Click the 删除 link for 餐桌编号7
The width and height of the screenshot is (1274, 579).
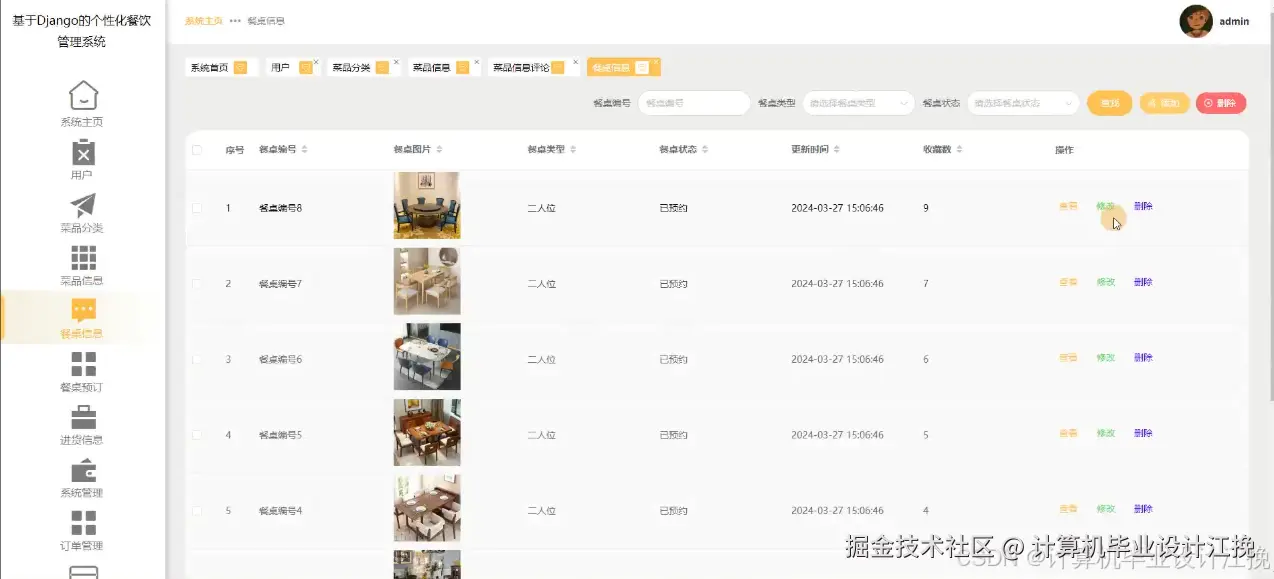(1143, 283)
